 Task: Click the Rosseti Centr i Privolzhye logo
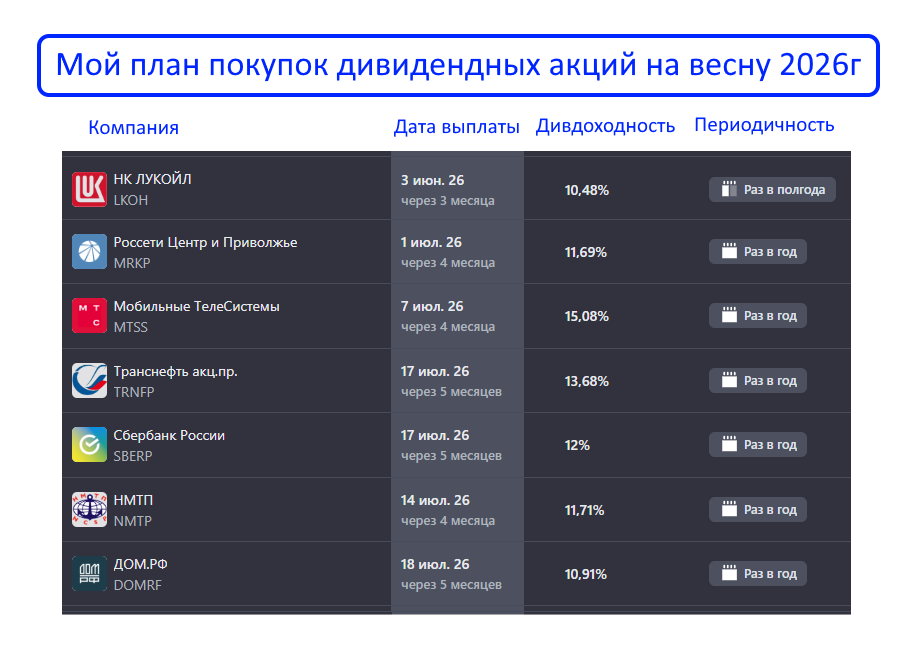(89, 251)
